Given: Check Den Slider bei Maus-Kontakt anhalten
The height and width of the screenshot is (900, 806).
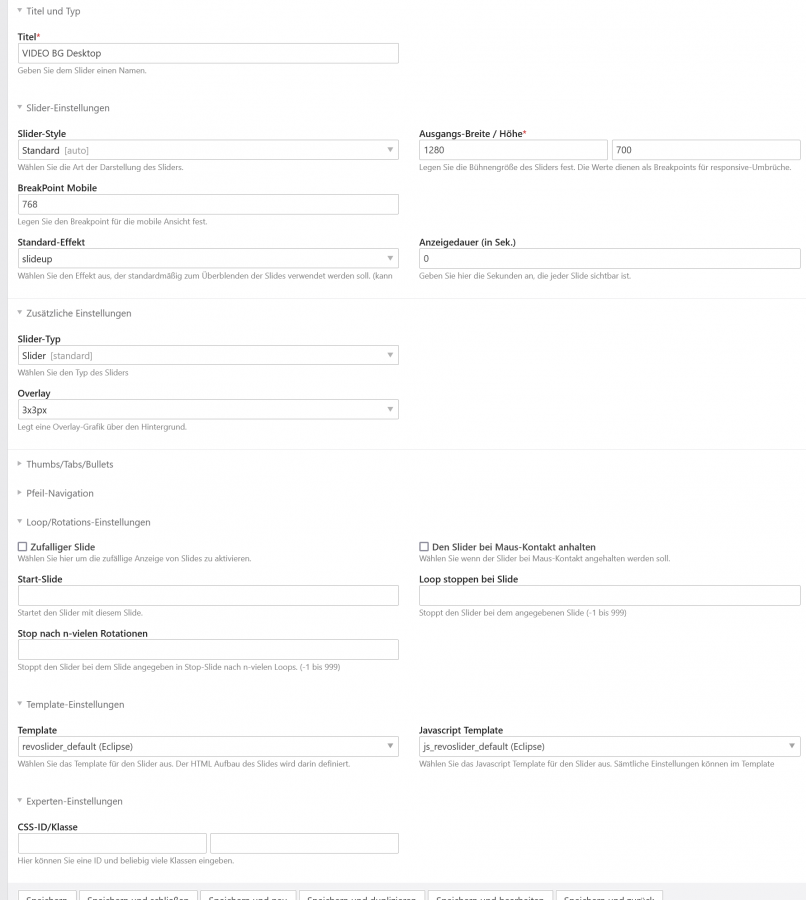Looking at the screenshot, I should click(424, 547).
